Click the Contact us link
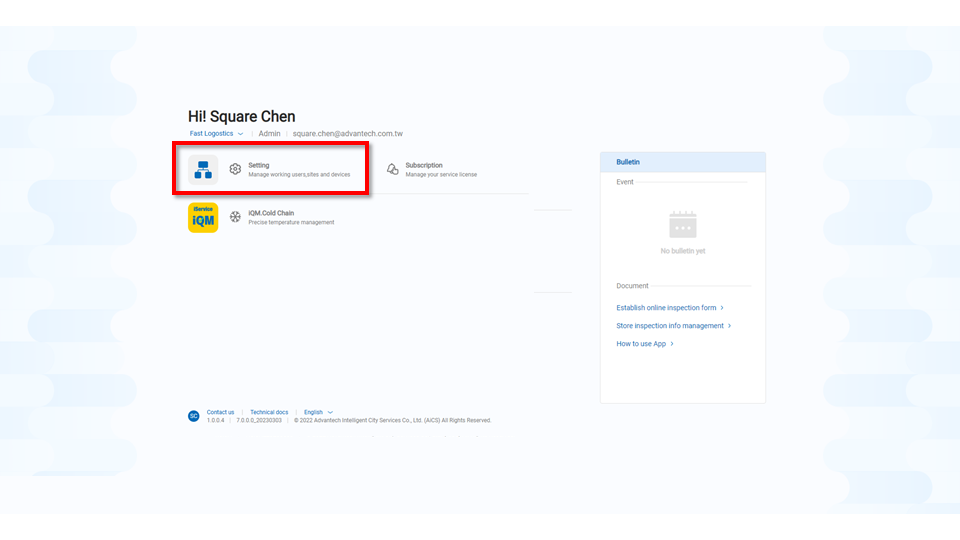Image resolution: width=960 pixels, height=540 pixels. click(x=220, y=412)
